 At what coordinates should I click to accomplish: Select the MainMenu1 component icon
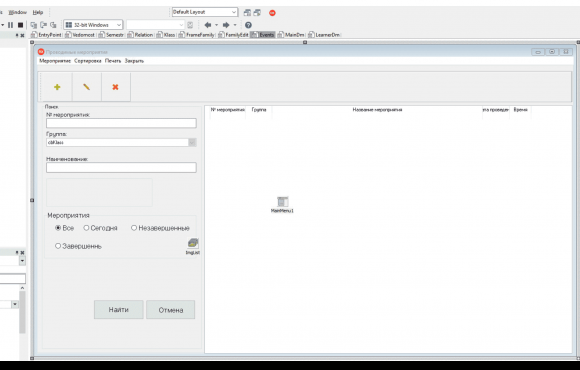pyautogui.click(x=283, y=202)
